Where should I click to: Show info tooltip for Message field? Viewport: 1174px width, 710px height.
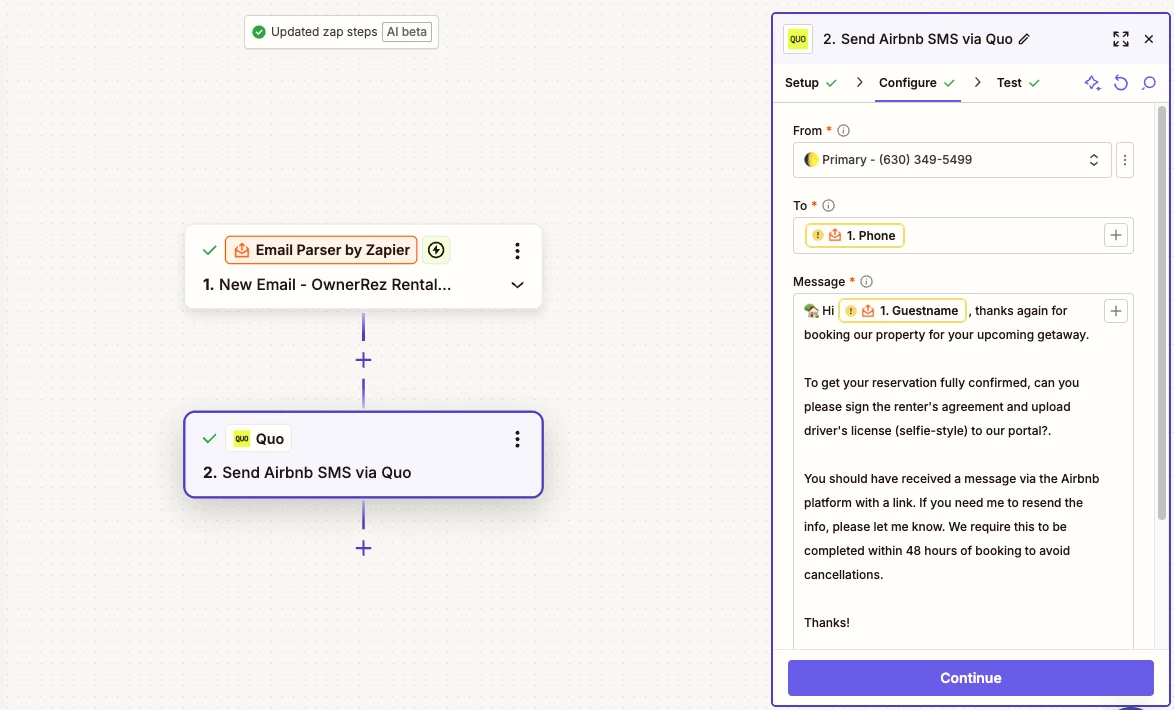866,282
